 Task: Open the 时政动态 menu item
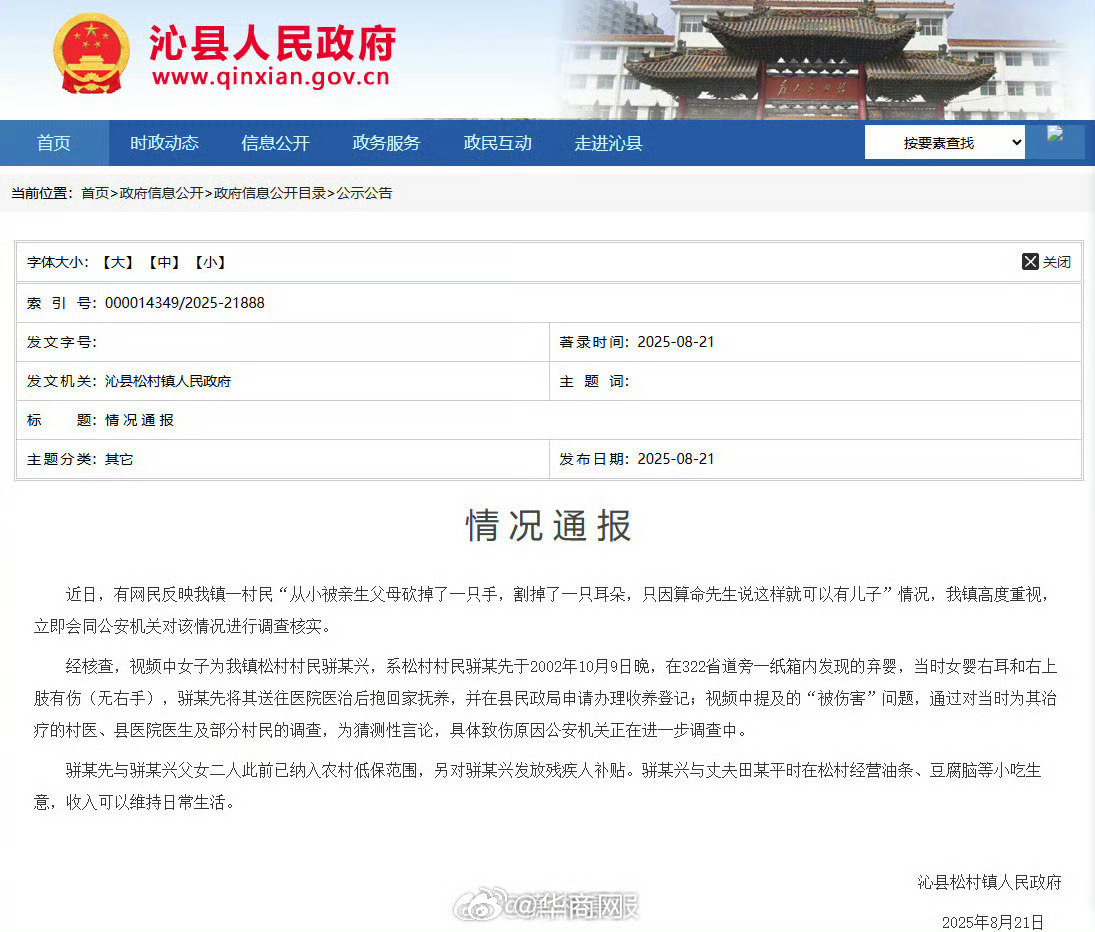164,143
